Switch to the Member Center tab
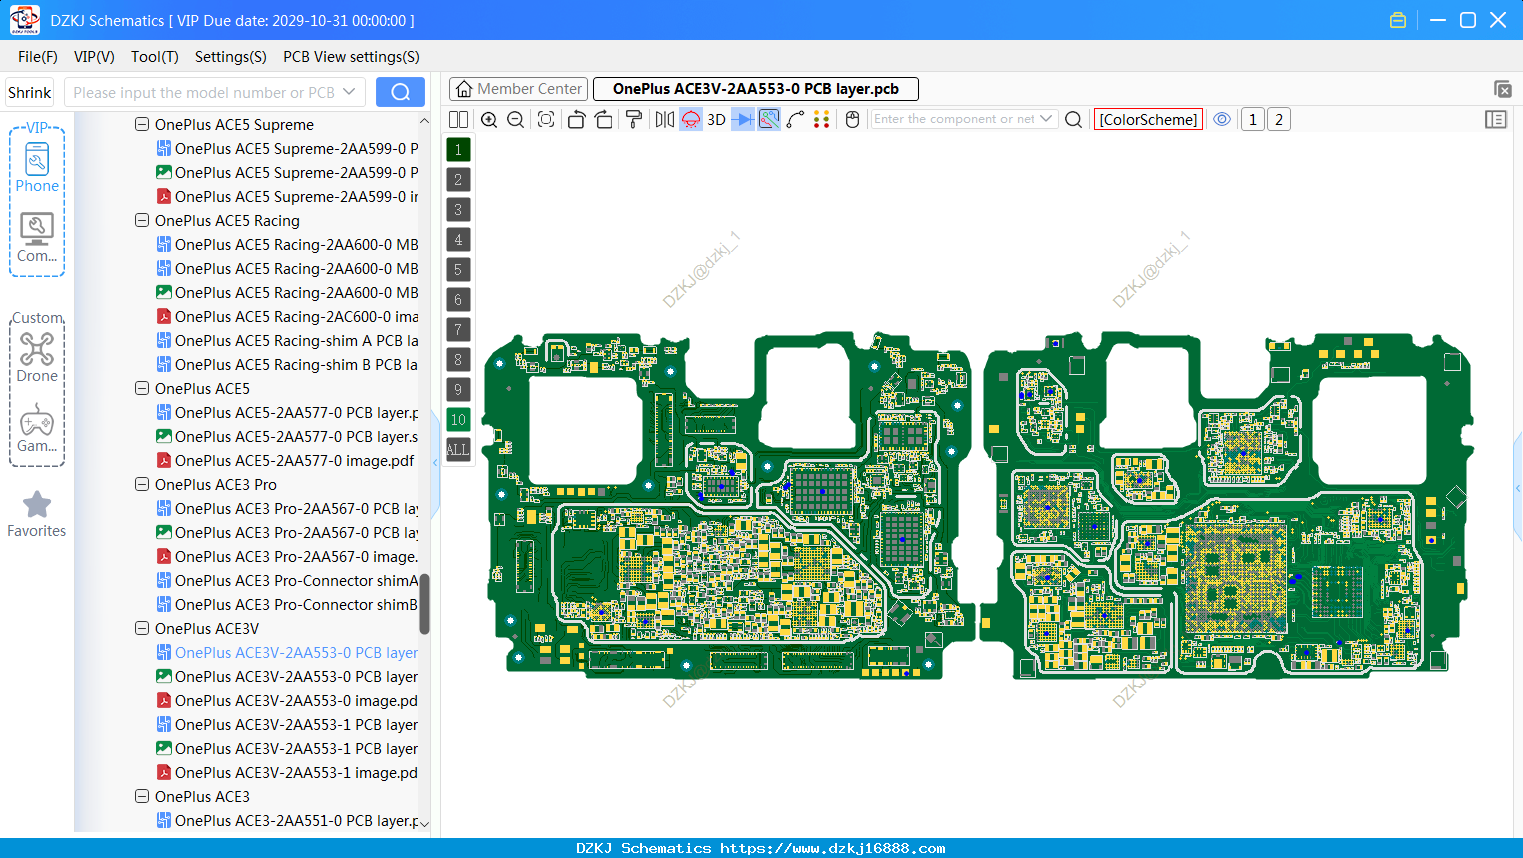1523x858 pixels. [x=519, y=89]
